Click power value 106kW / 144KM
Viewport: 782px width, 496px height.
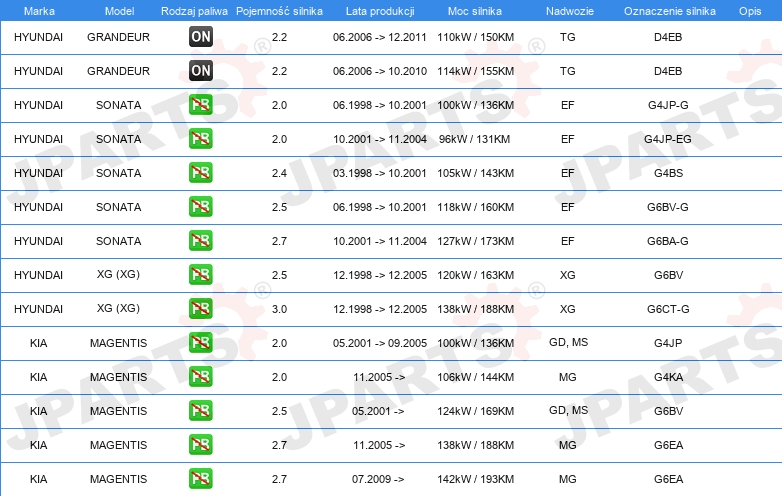click(475, 377)
